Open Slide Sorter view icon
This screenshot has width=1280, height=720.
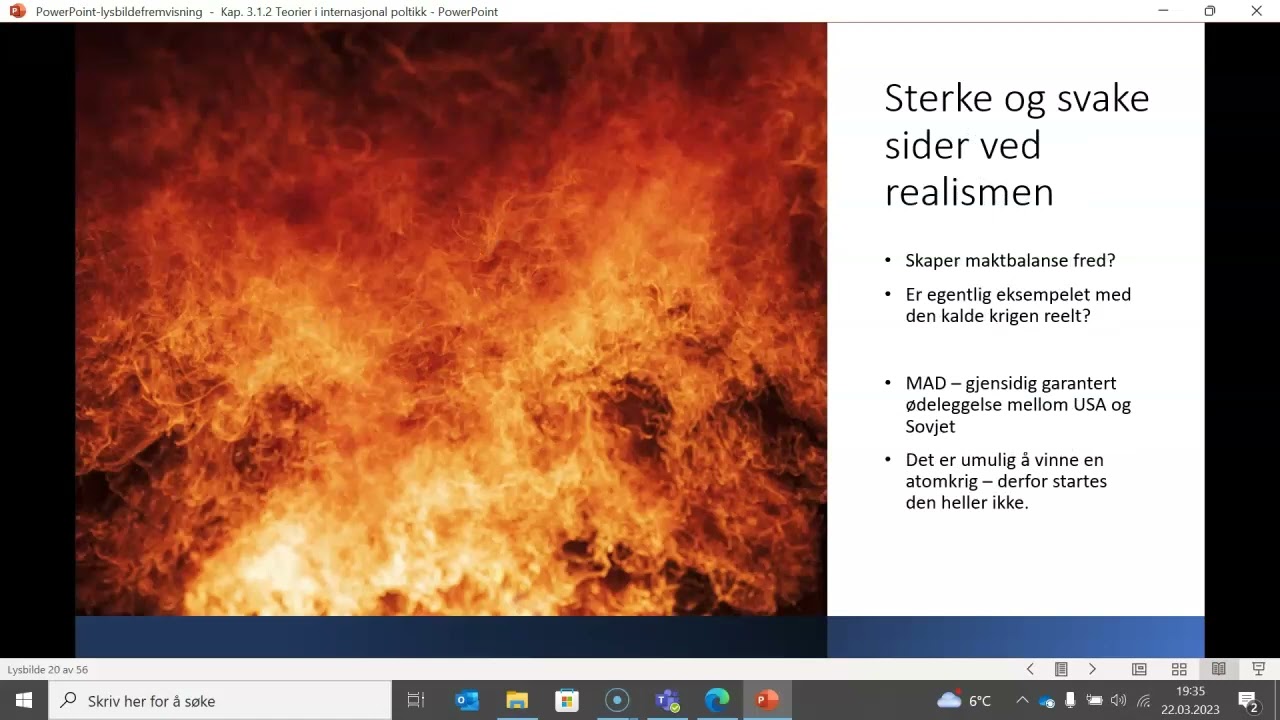[1179, 669]
